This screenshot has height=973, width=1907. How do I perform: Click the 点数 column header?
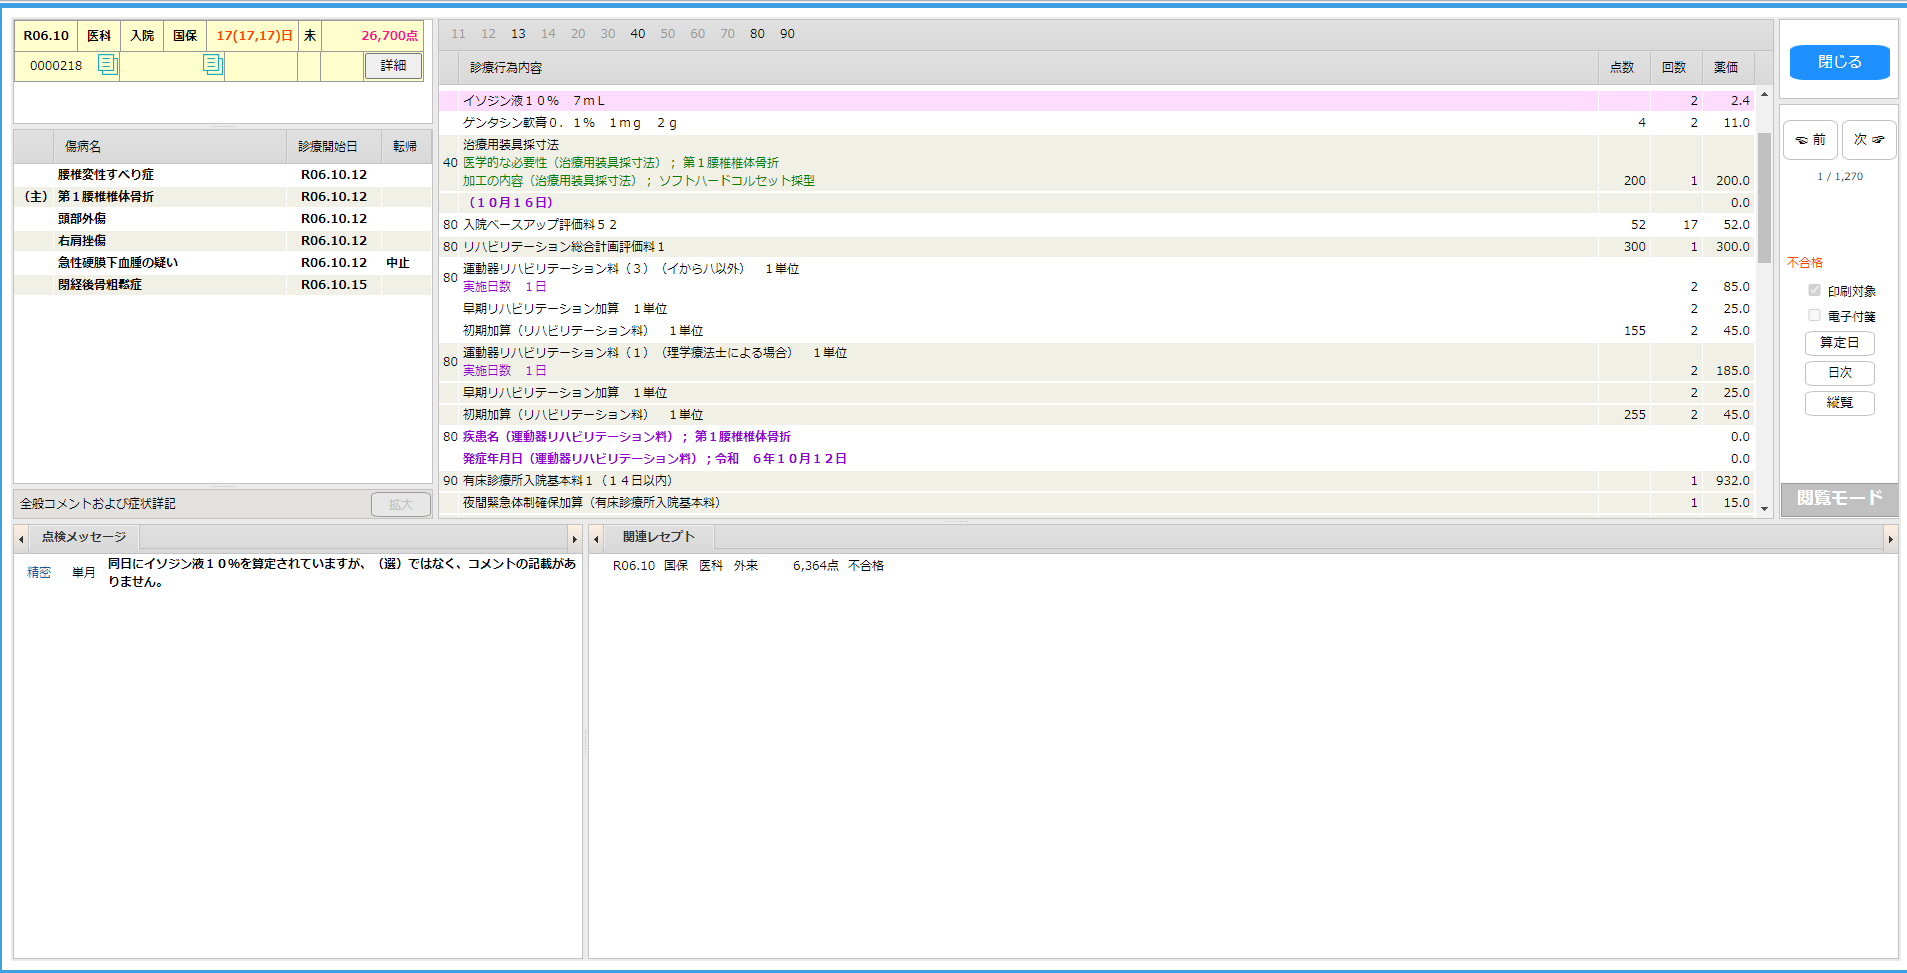[x=1623, y=68]
